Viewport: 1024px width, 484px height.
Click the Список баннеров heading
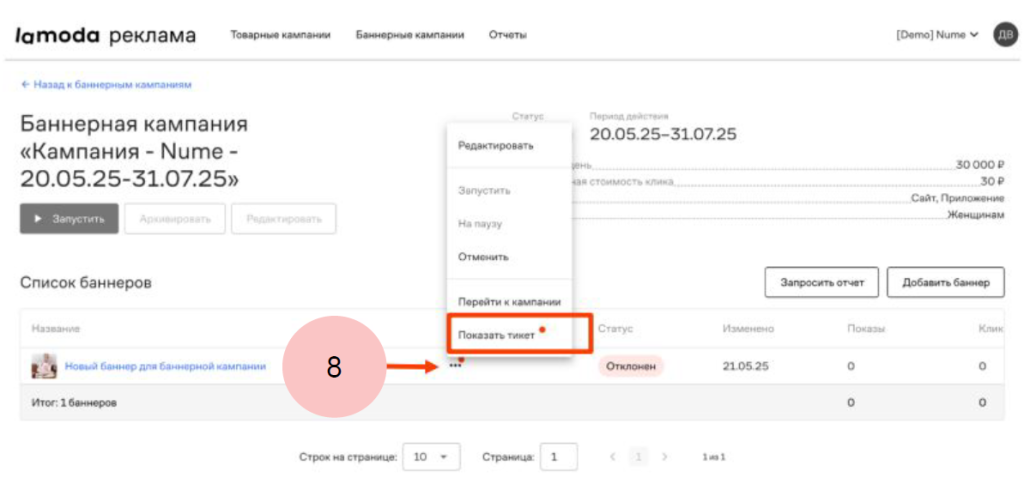tap(86, 283)
